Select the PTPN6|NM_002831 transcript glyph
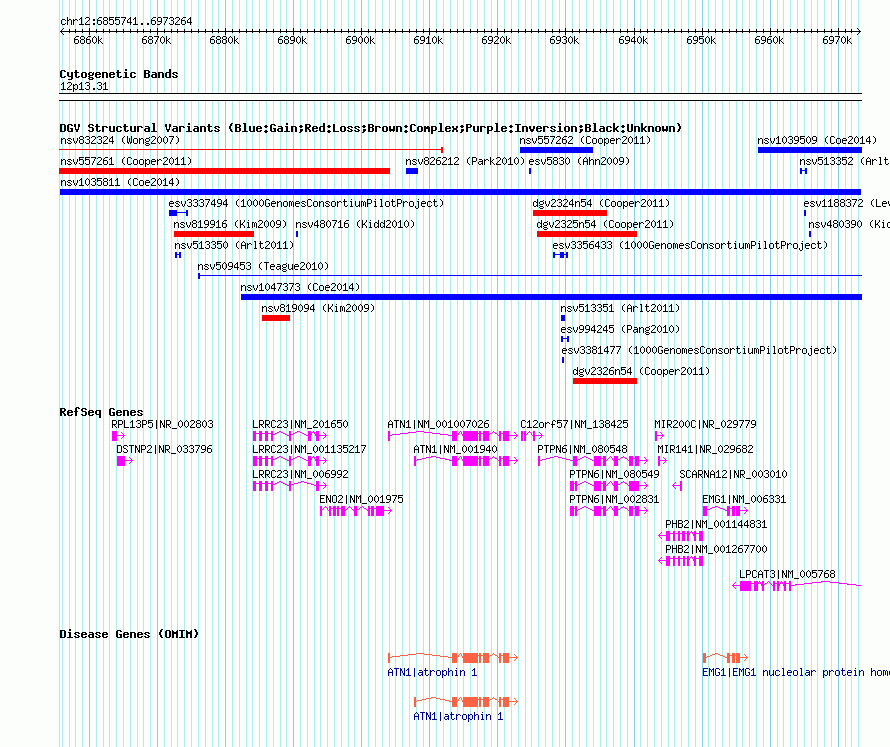The image size is (890, 747). click(609, 511)
